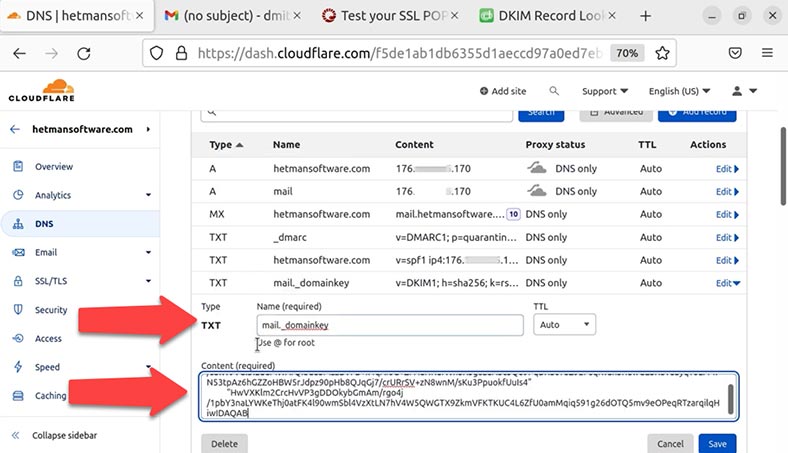Switch to the DKIM Record Lookup tab
The width and height of the screenshot is (788, 453).
point(547,16)
